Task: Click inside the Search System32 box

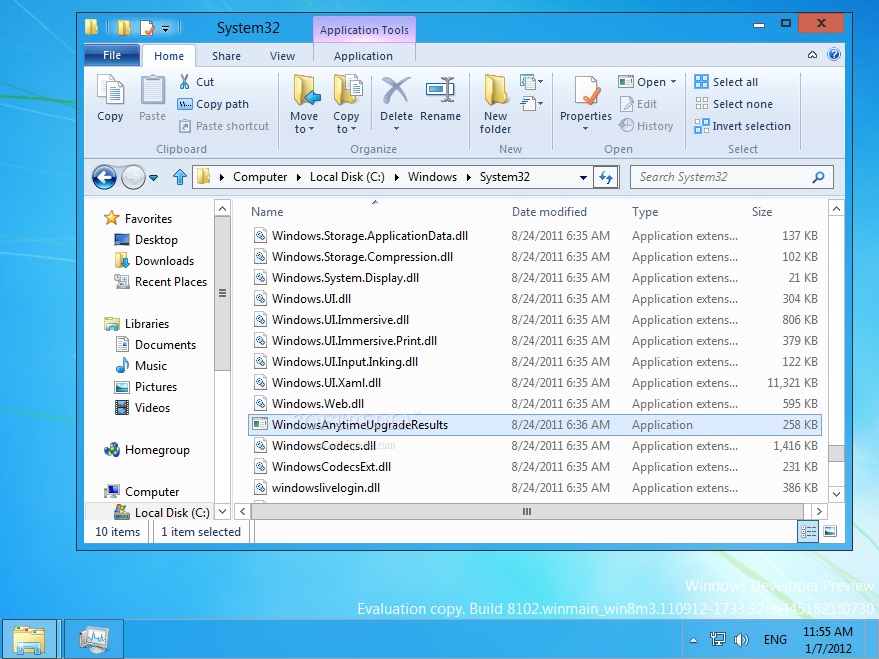Action: tap(720, 177)
